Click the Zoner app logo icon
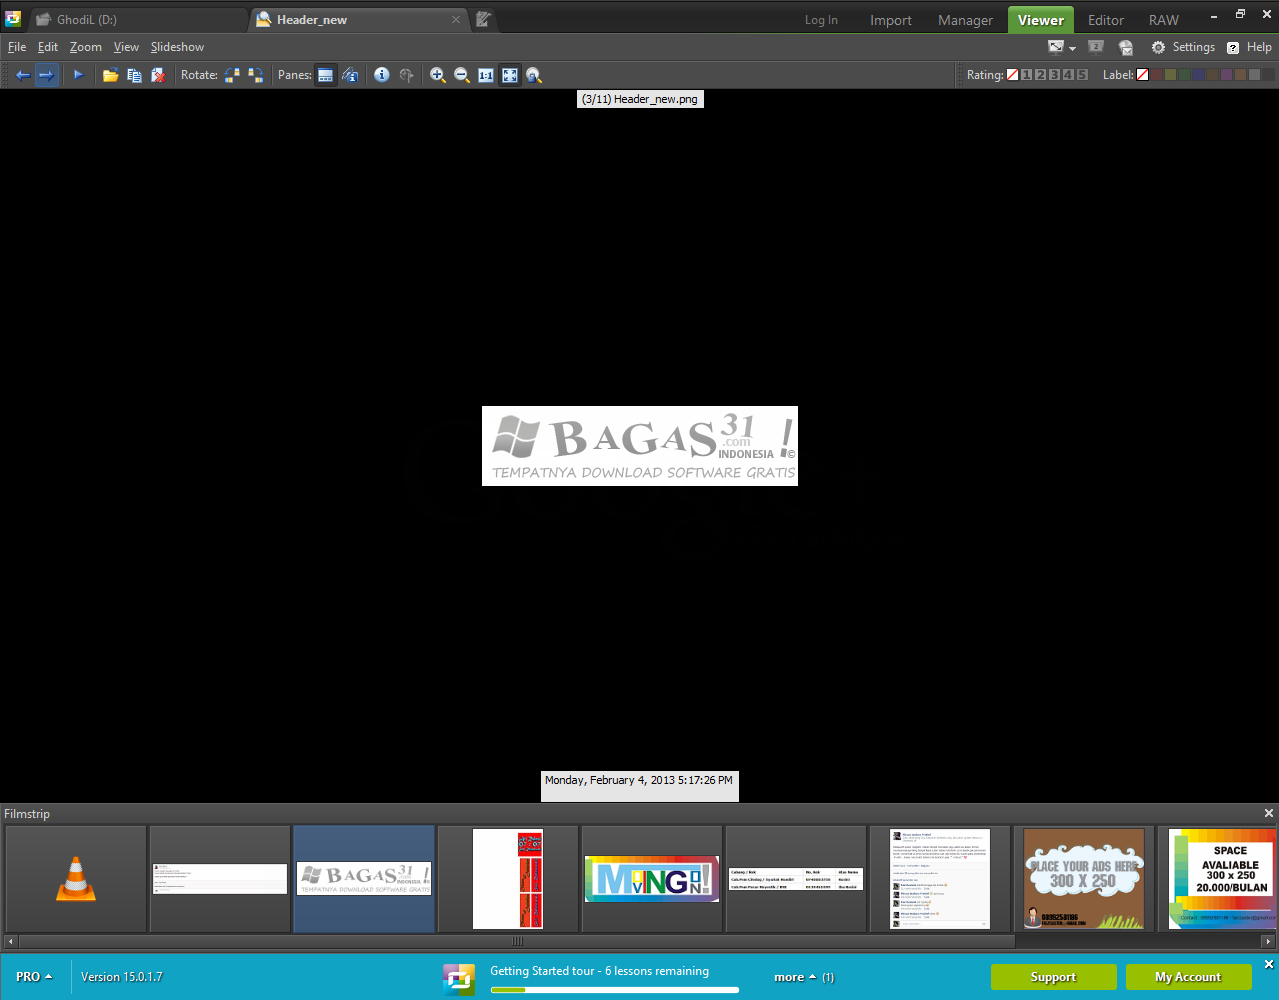Screen dimensions: 1279x1000 click(x=13, y=18)
